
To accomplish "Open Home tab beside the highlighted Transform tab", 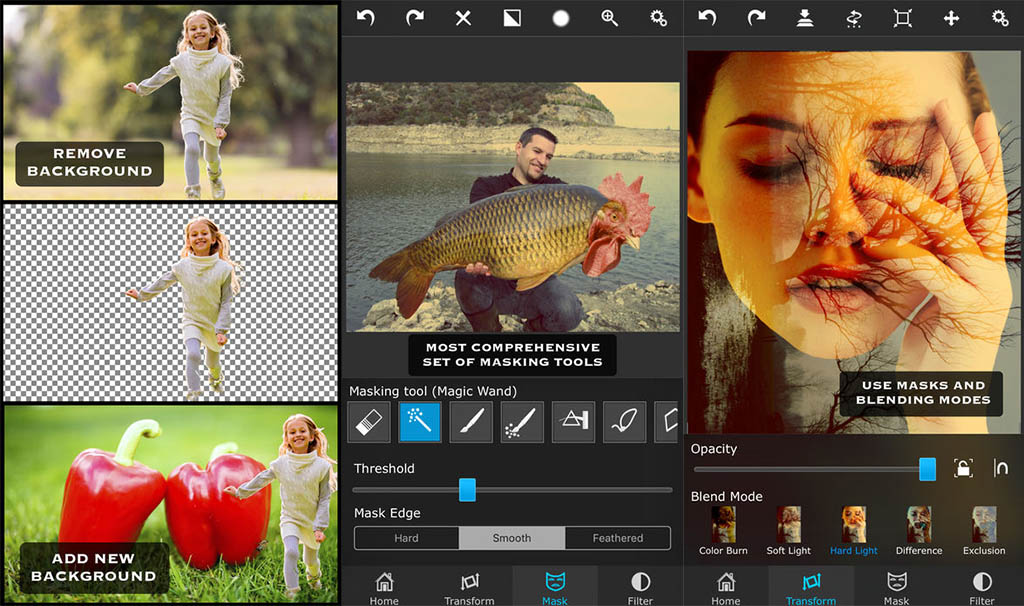I will click(726, 587).
